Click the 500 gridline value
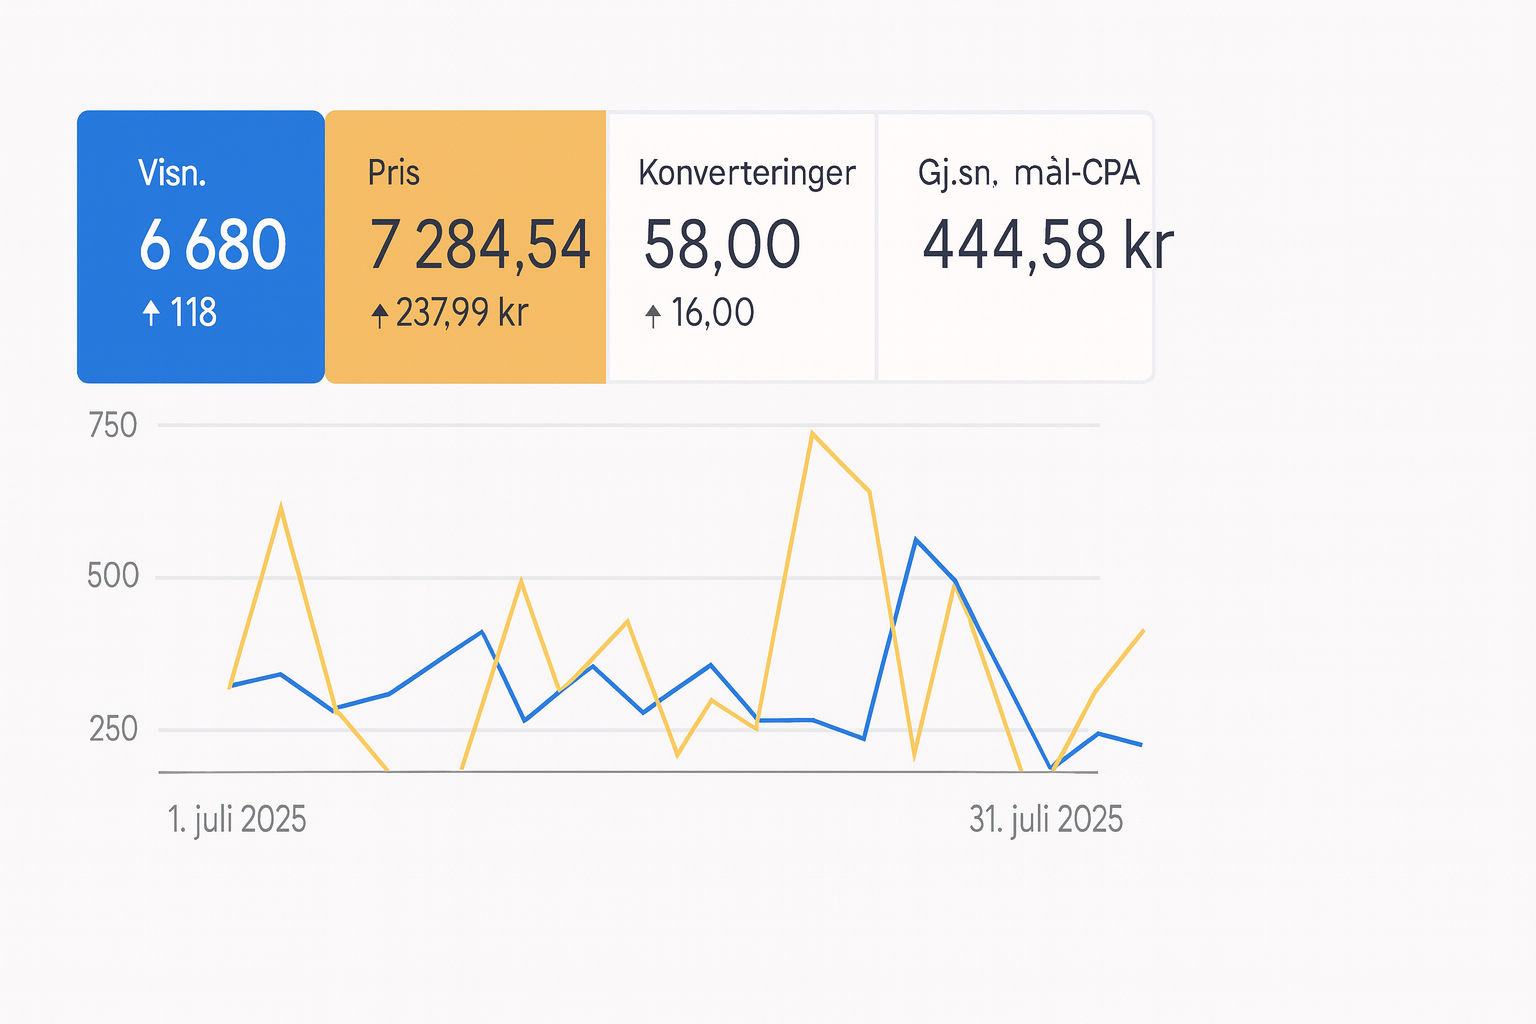This screenshot has width=1536, height=1024. (112, 576)
